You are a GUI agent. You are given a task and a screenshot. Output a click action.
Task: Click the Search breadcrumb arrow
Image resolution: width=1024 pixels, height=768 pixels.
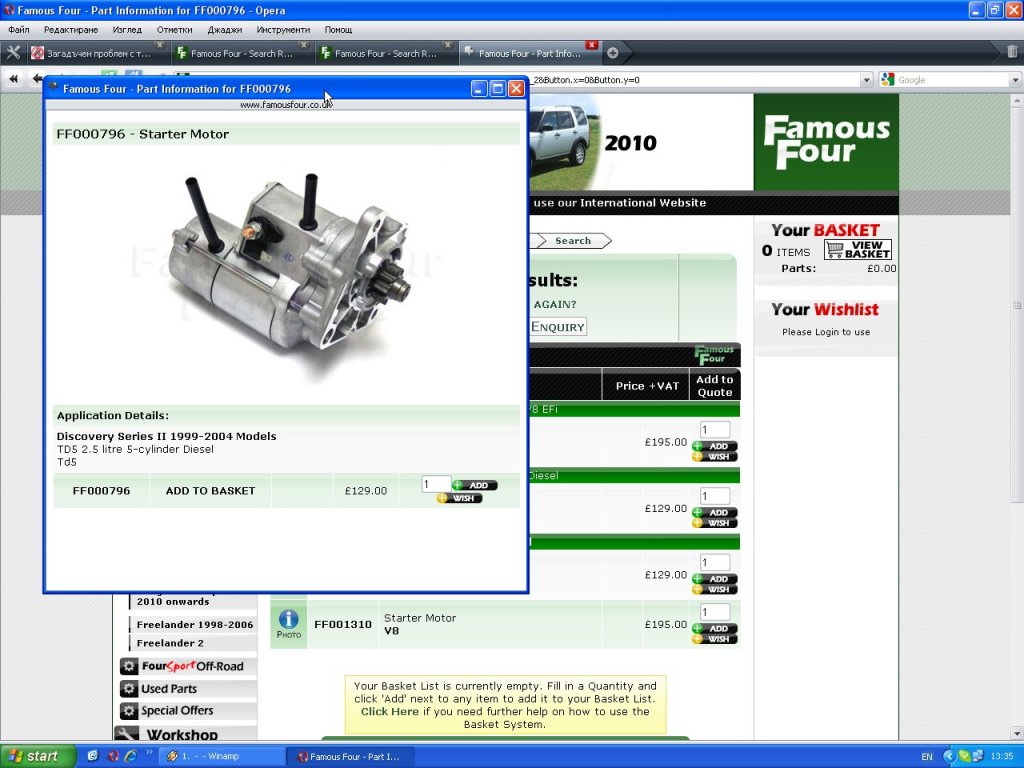point(573,240)
